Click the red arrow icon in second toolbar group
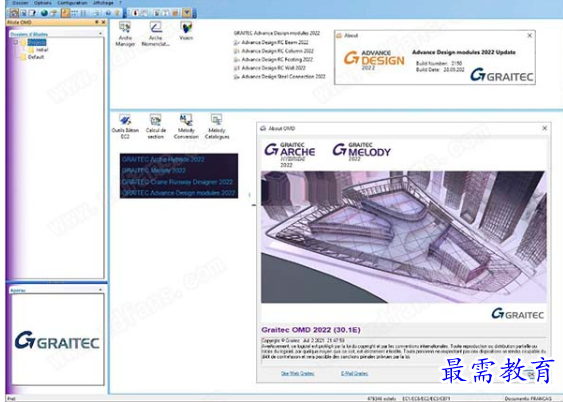 pyautogui.click(x=135, y=13)
